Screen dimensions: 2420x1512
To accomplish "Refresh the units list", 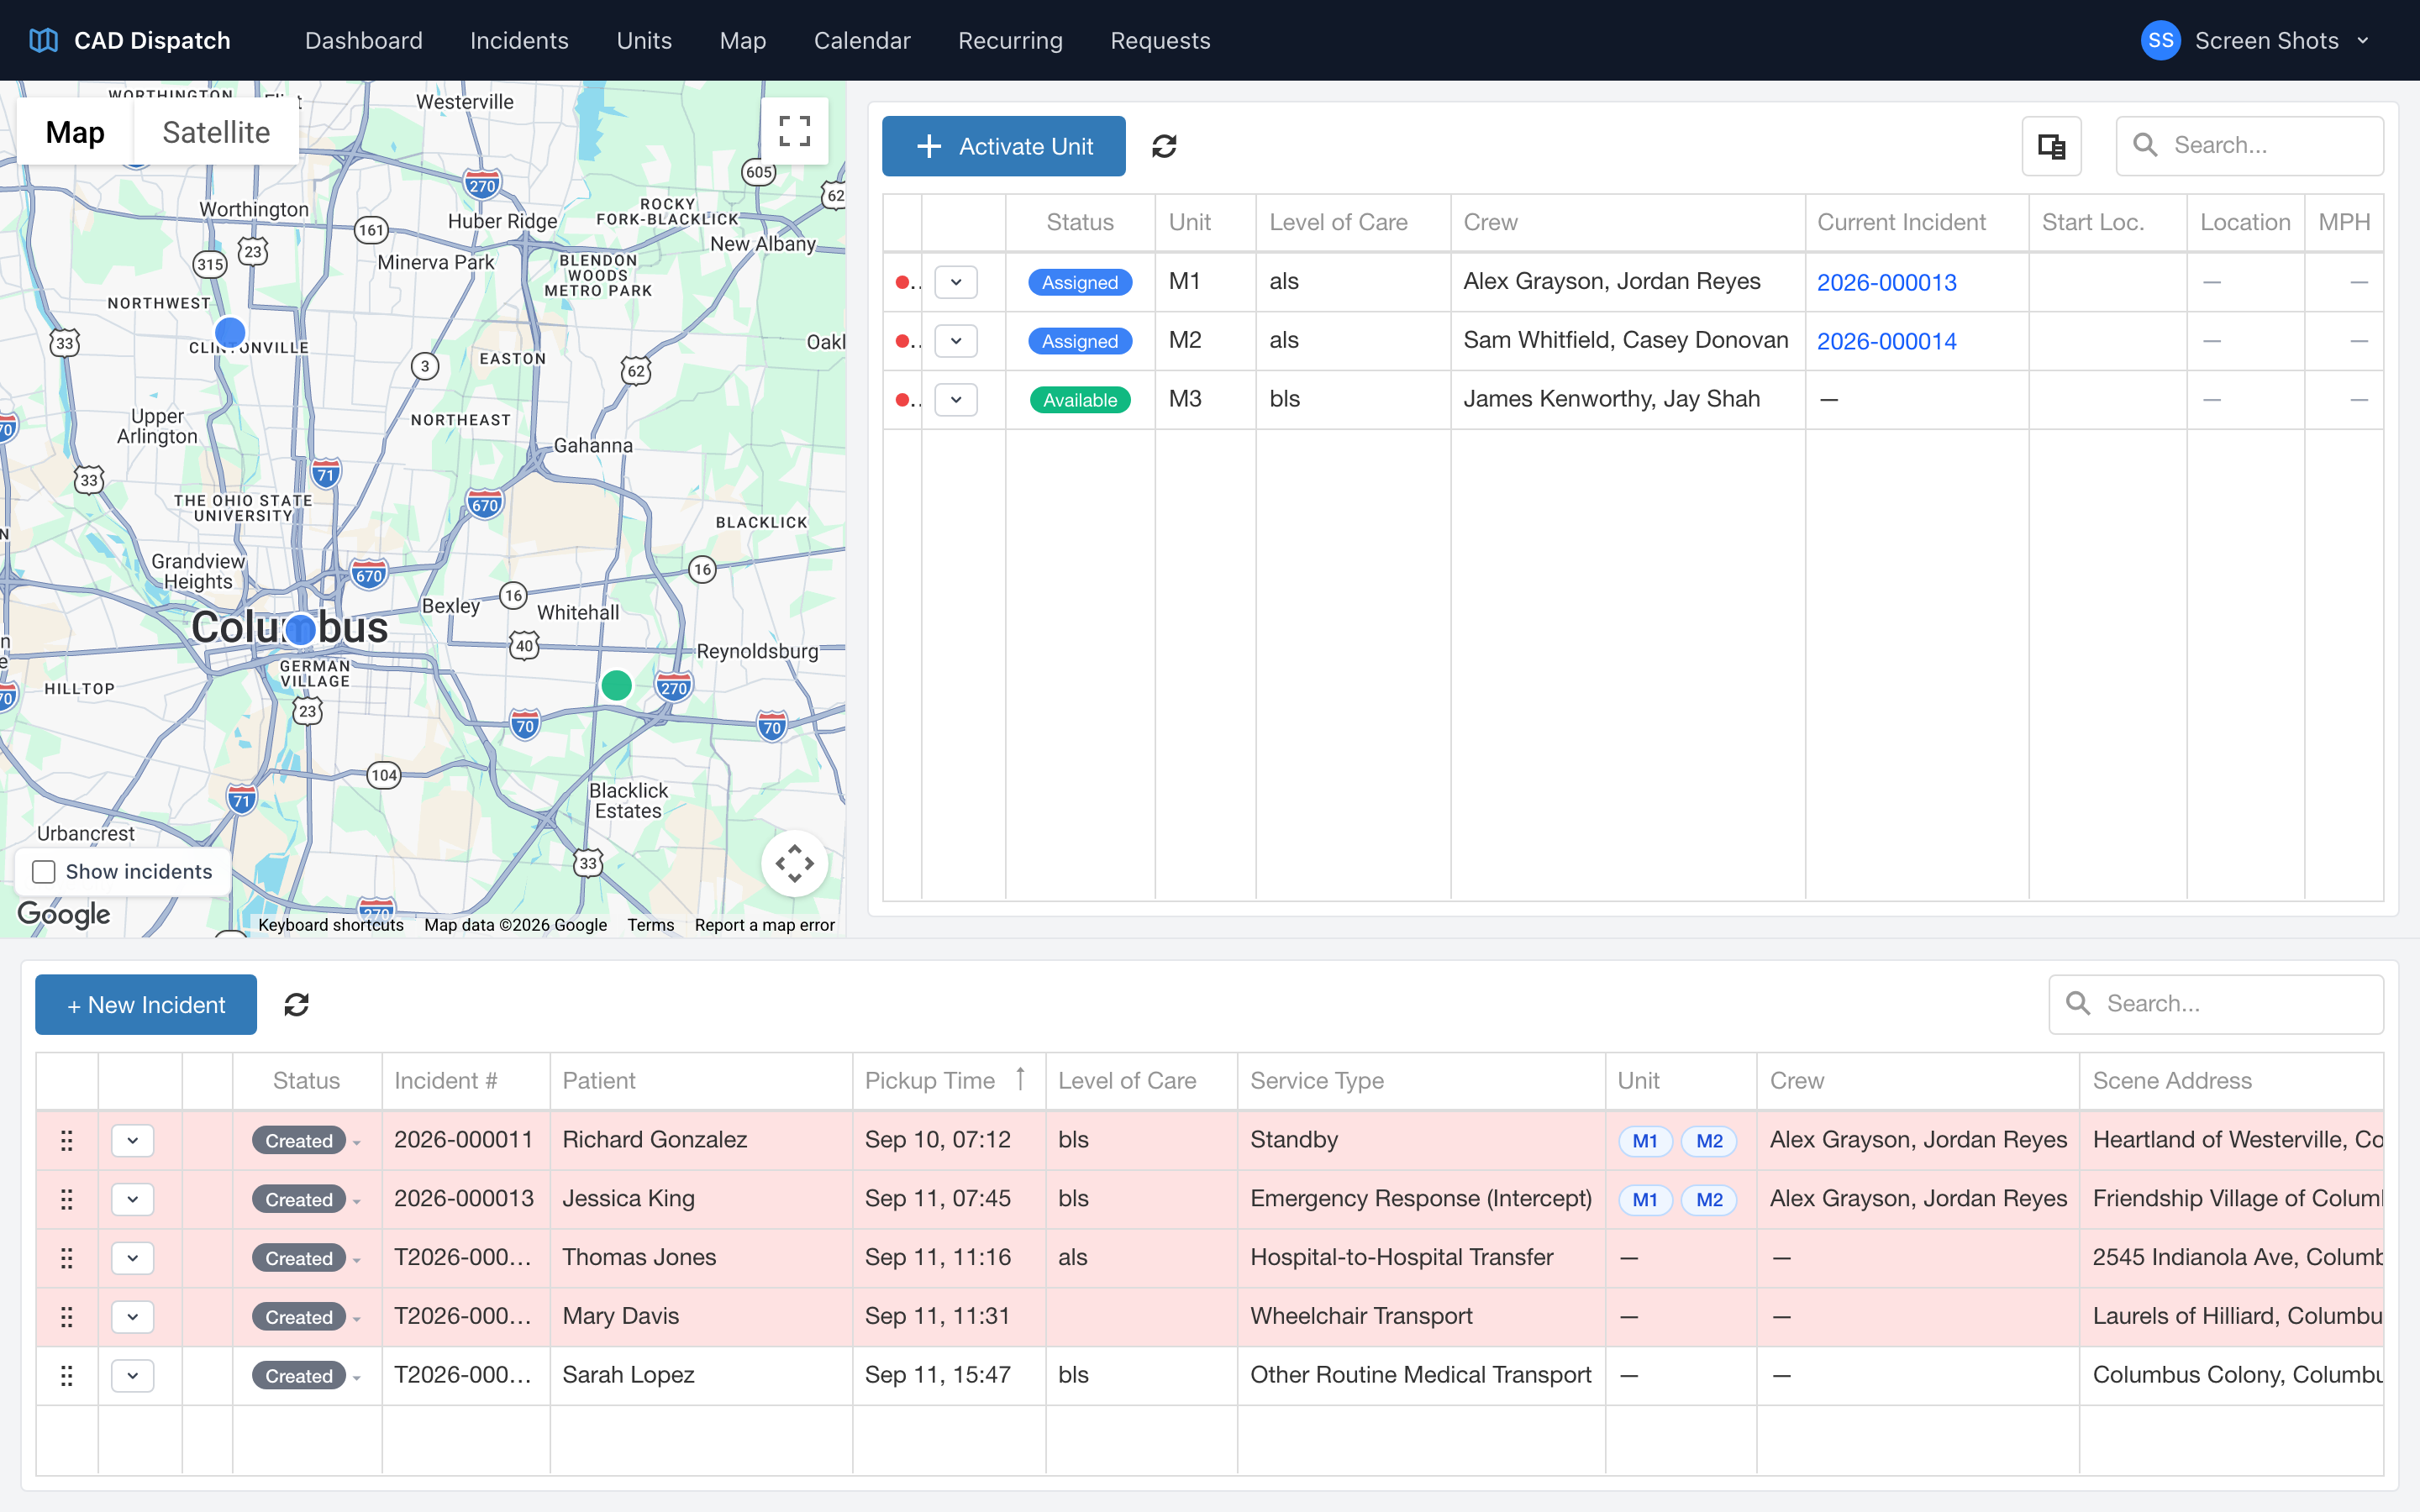I will pyautogui.click(x=1164, y=146).
